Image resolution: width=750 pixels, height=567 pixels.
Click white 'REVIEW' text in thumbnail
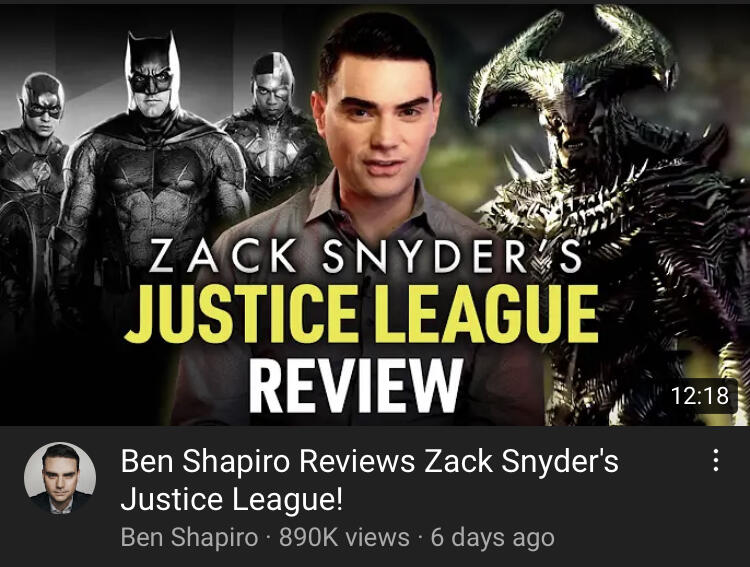(356, 386)
